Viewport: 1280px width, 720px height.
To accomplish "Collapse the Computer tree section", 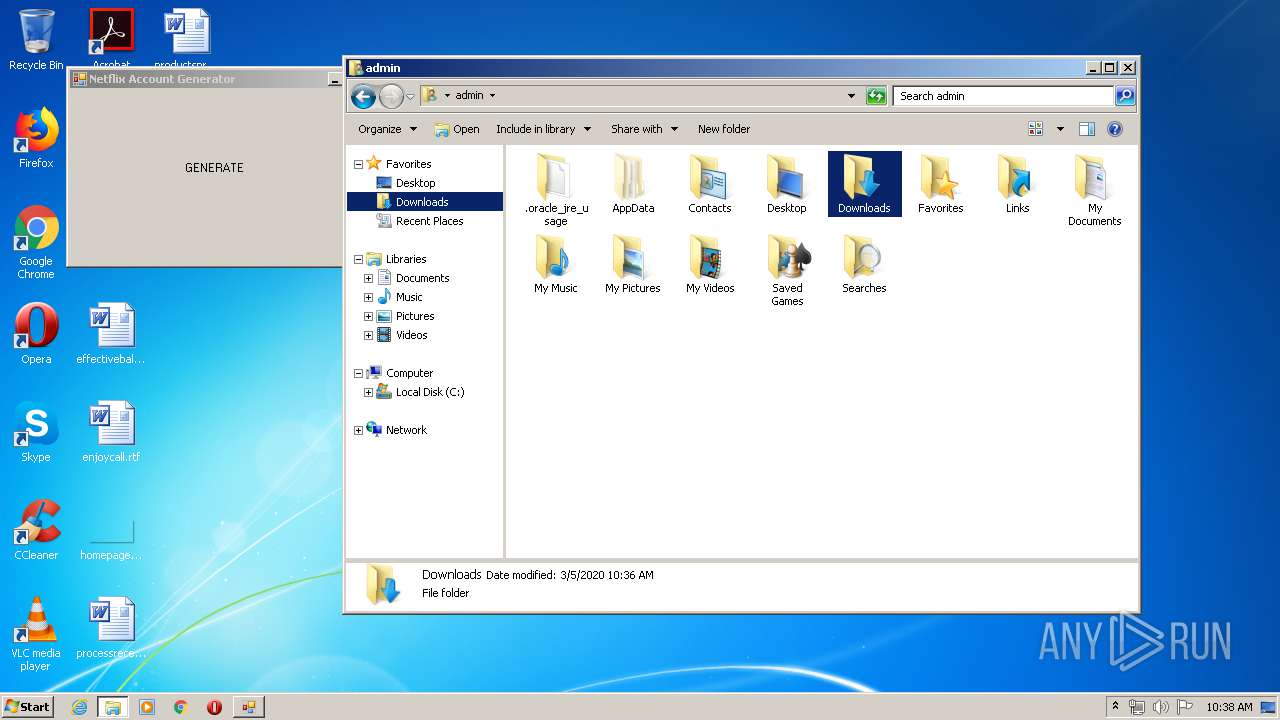I will 358,373.
